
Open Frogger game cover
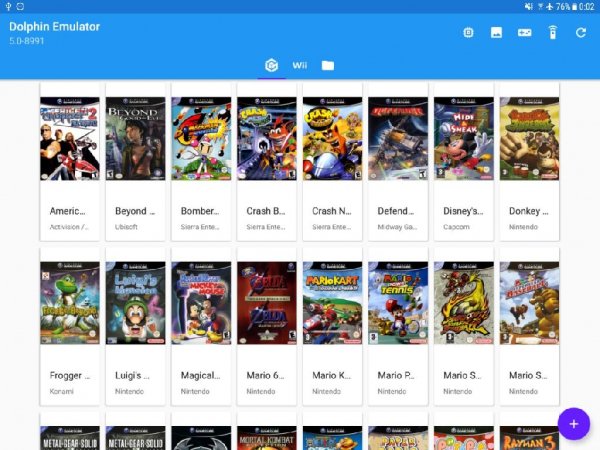(x=70, y=303)
